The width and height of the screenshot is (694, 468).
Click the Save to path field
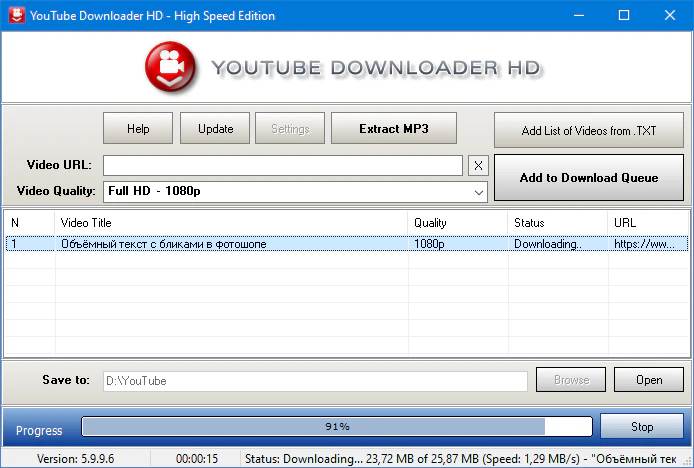(x=314, y=380)
